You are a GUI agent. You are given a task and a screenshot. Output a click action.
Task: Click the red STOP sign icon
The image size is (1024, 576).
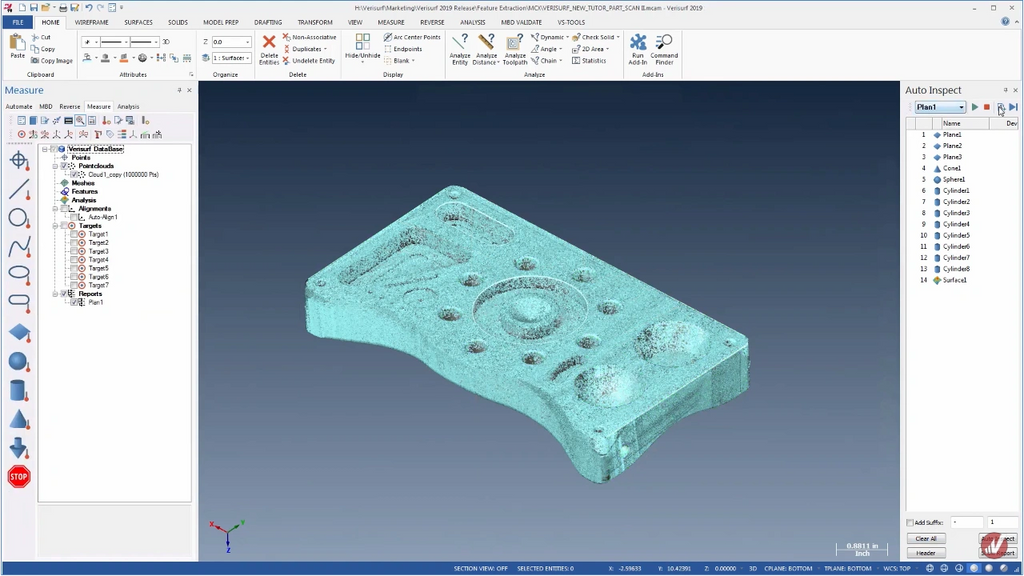point(18,477)
